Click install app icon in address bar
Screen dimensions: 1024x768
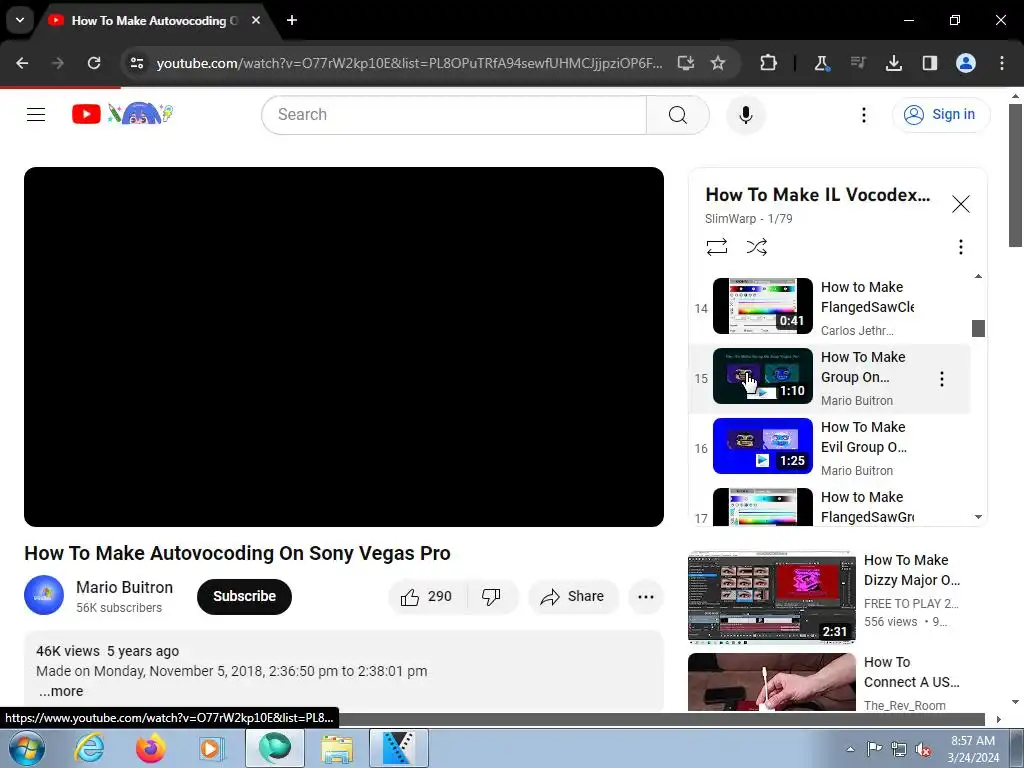(685, 63)
